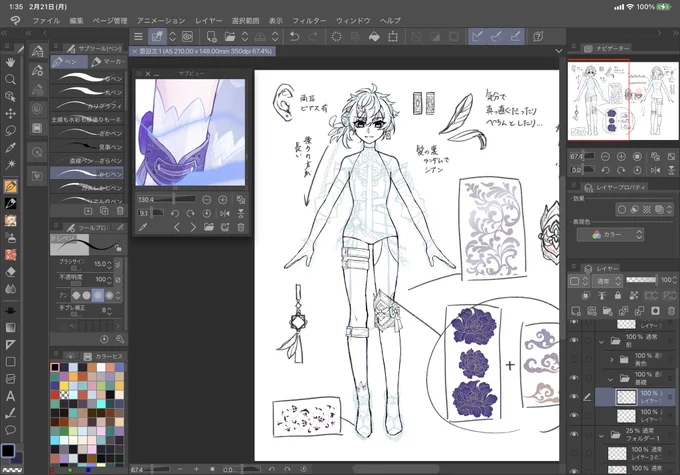Screen dimensions: 680x475
Task: Select the Move Layer tool
Action: click(x=10, y=114)
